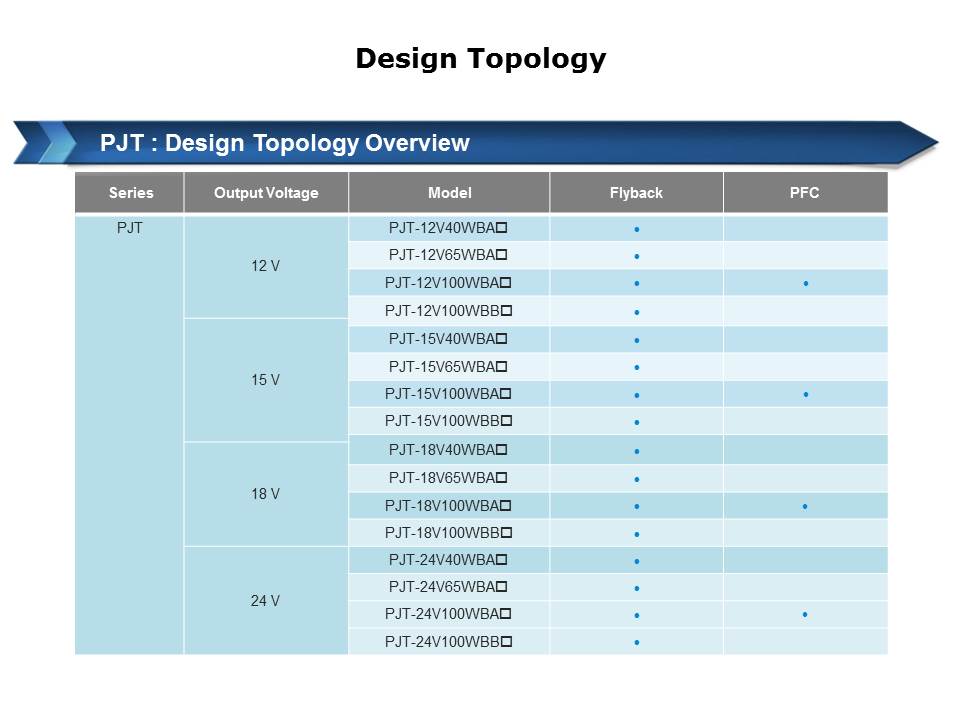This screenshot has height=720, width=960.
Task: Select the Output Voltage column header
Action: [x=266, y=193]
